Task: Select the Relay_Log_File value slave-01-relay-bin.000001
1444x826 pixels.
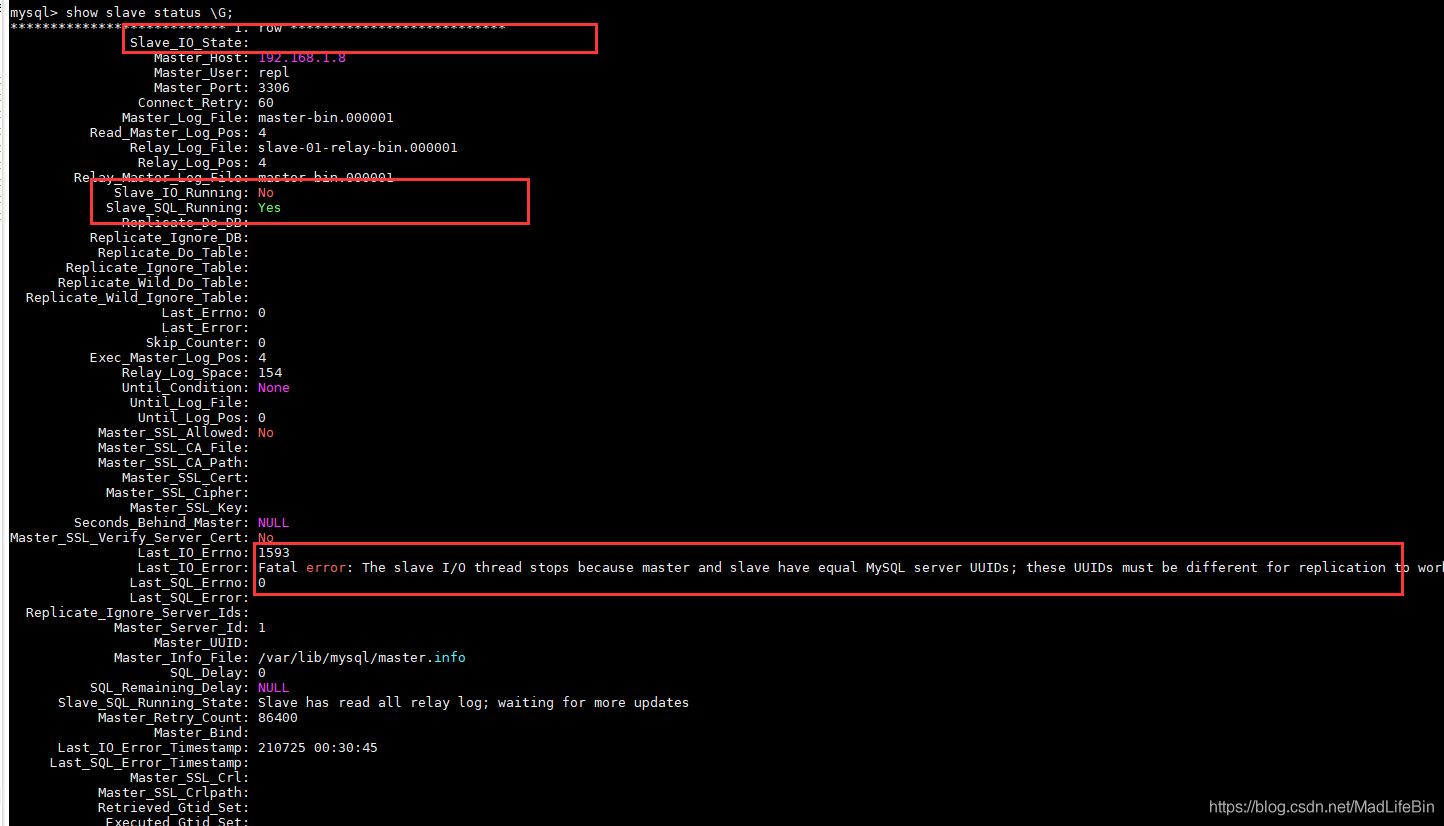Action: (x=357, y=148)
